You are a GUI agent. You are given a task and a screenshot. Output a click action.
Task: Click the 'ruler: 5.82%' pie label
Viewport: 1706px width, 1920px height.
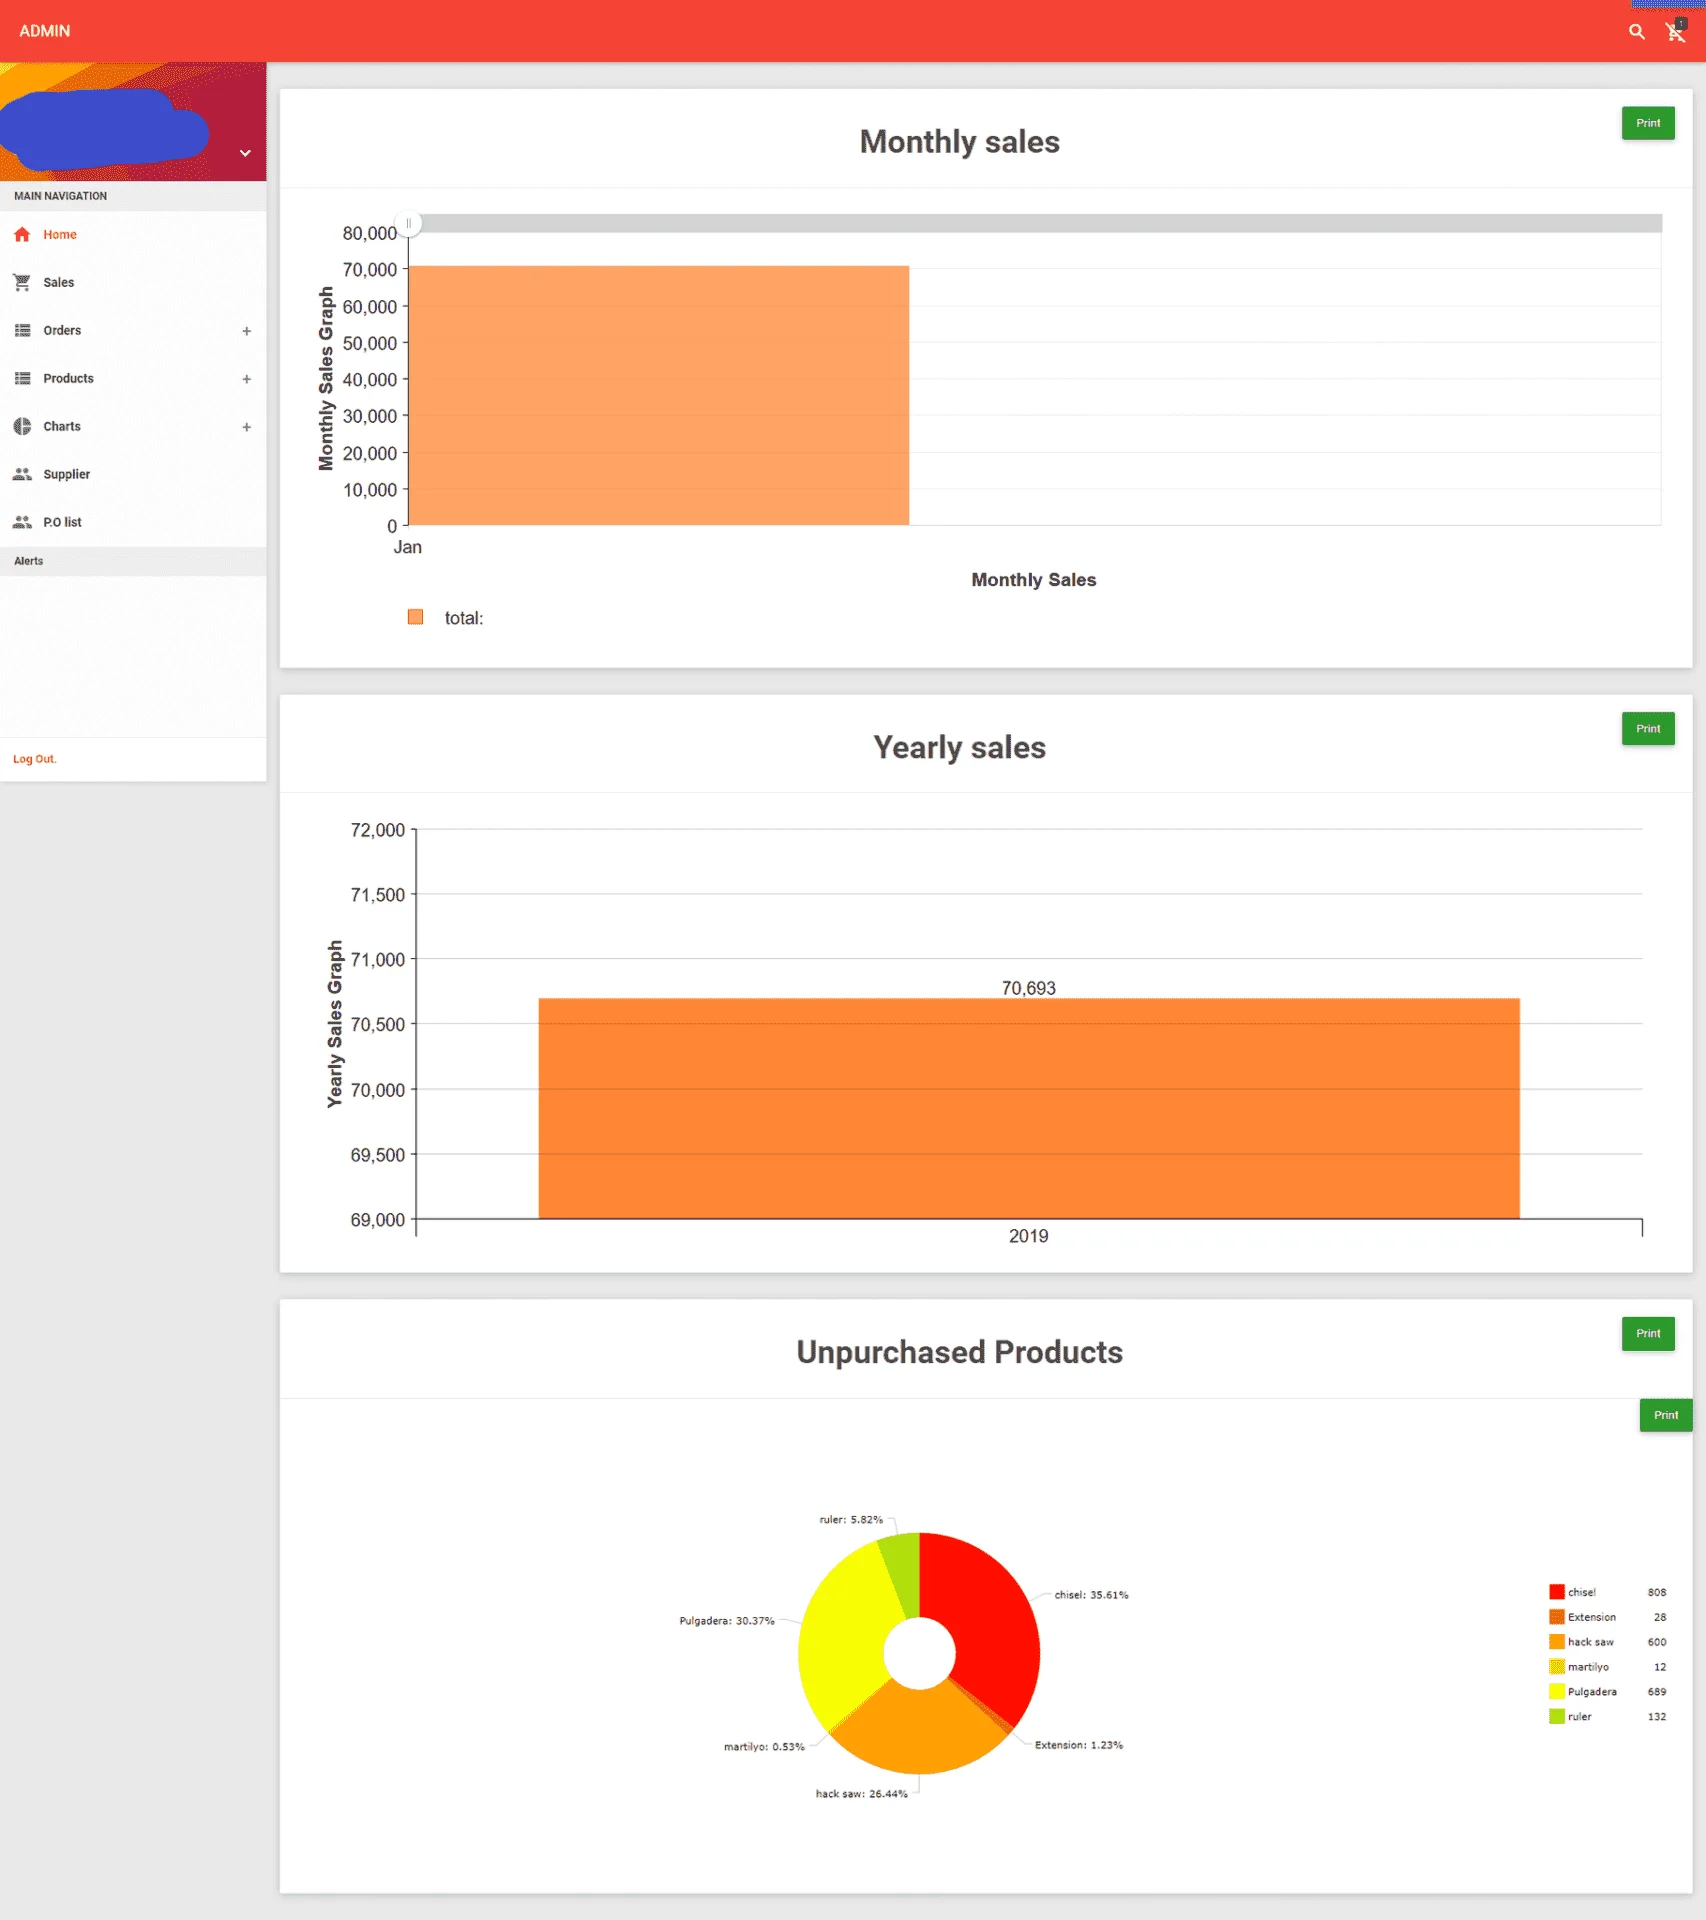851,1520
